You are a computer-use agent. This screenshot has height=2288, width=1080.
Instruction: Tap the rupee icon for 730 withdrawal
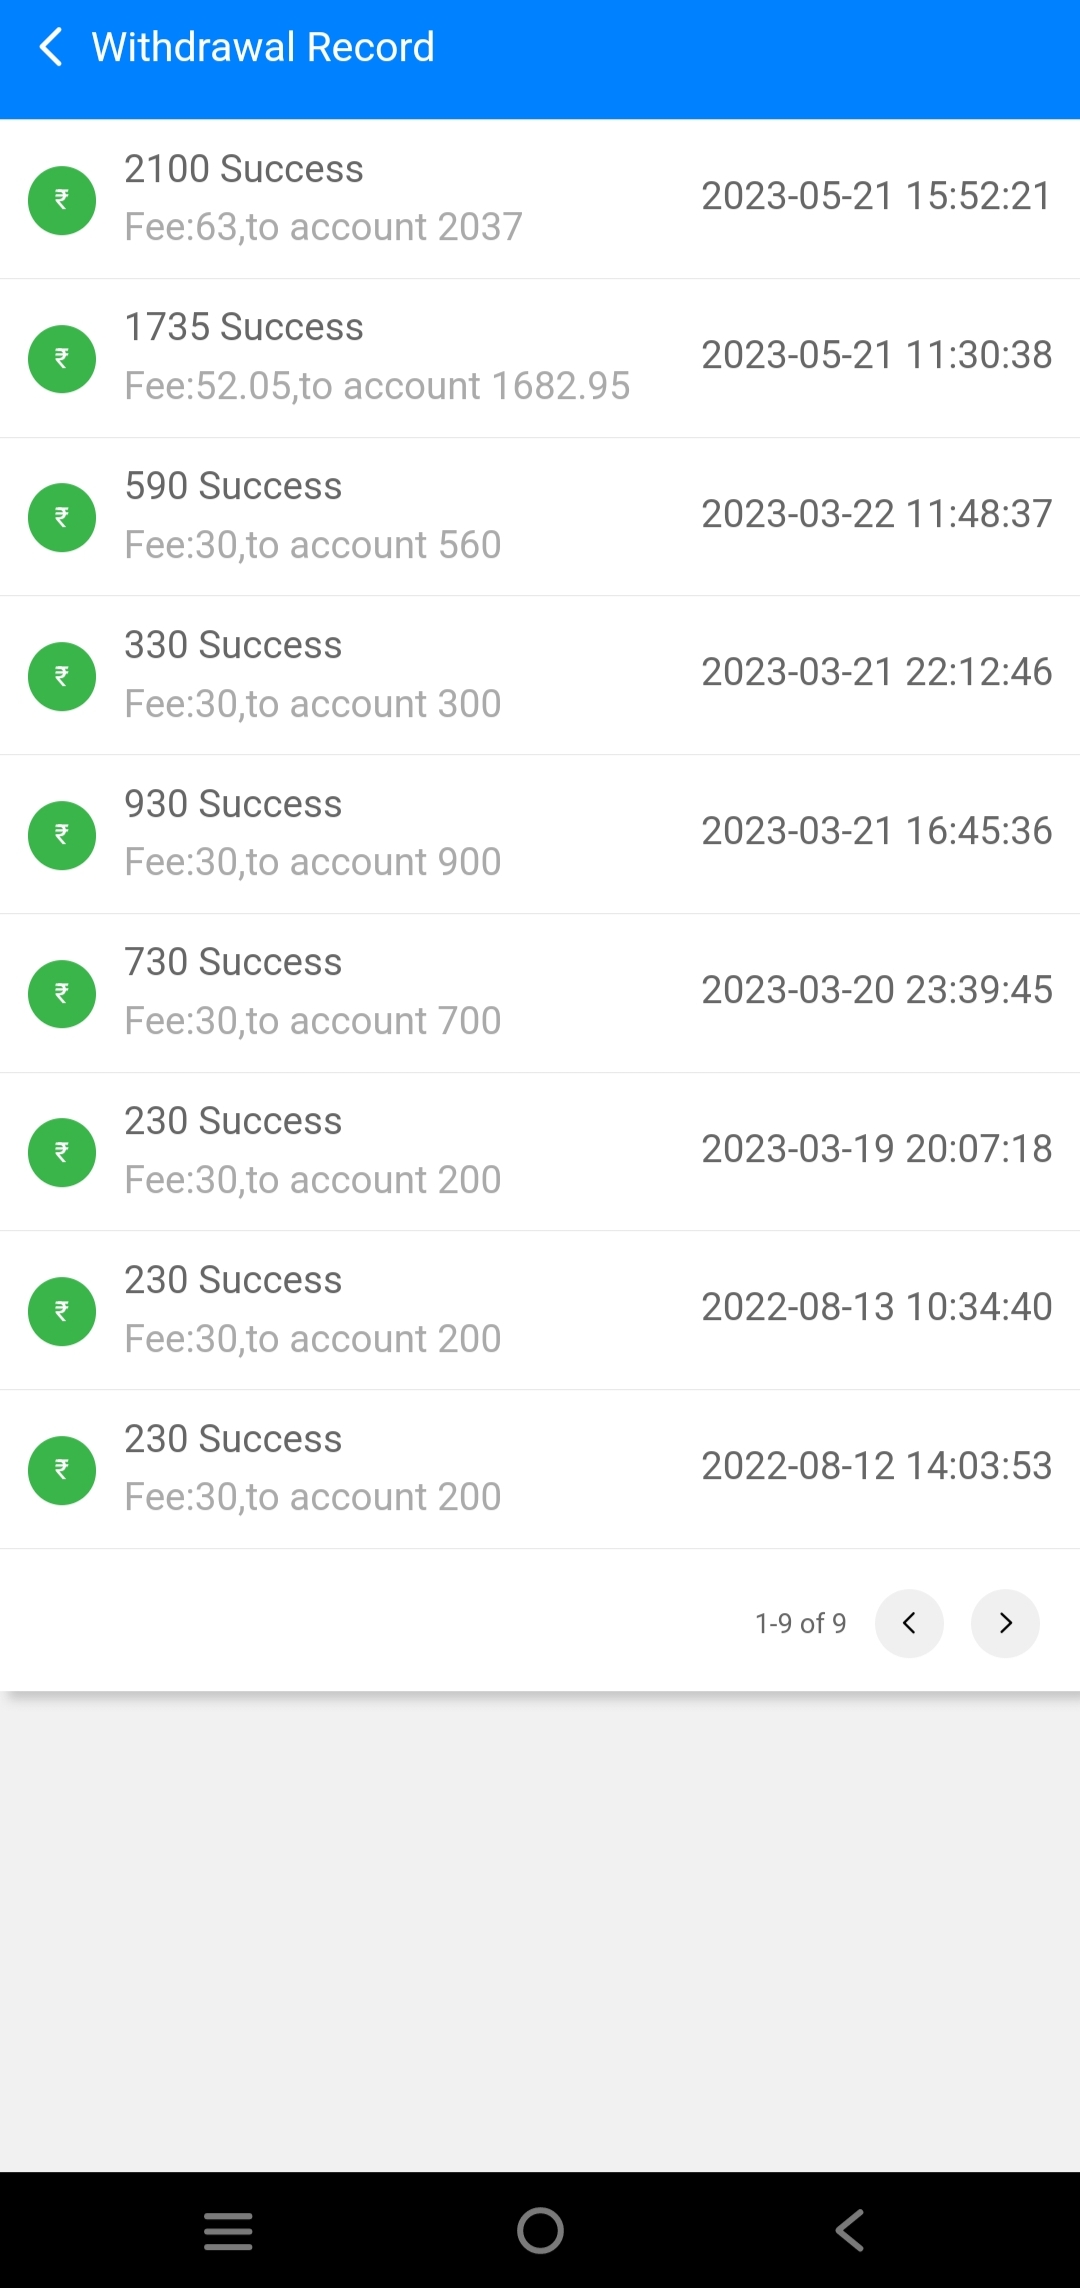click(x=62, y=993)
